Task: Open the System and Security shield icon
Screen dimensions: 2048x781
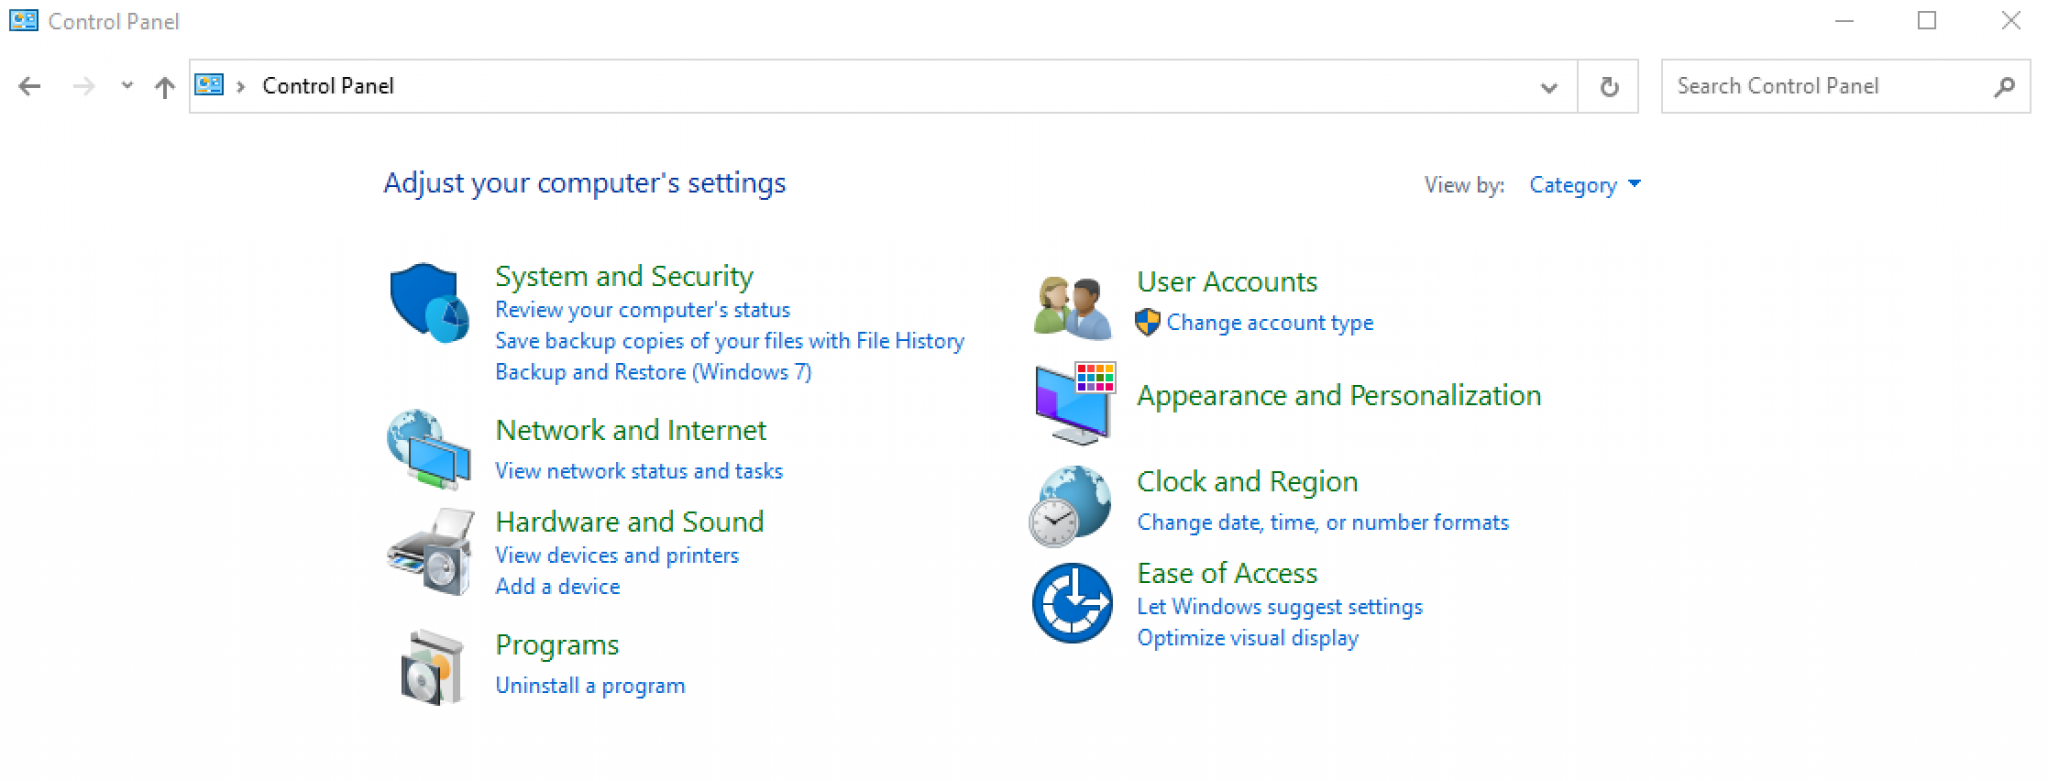Action: click(x=430, y=303)
